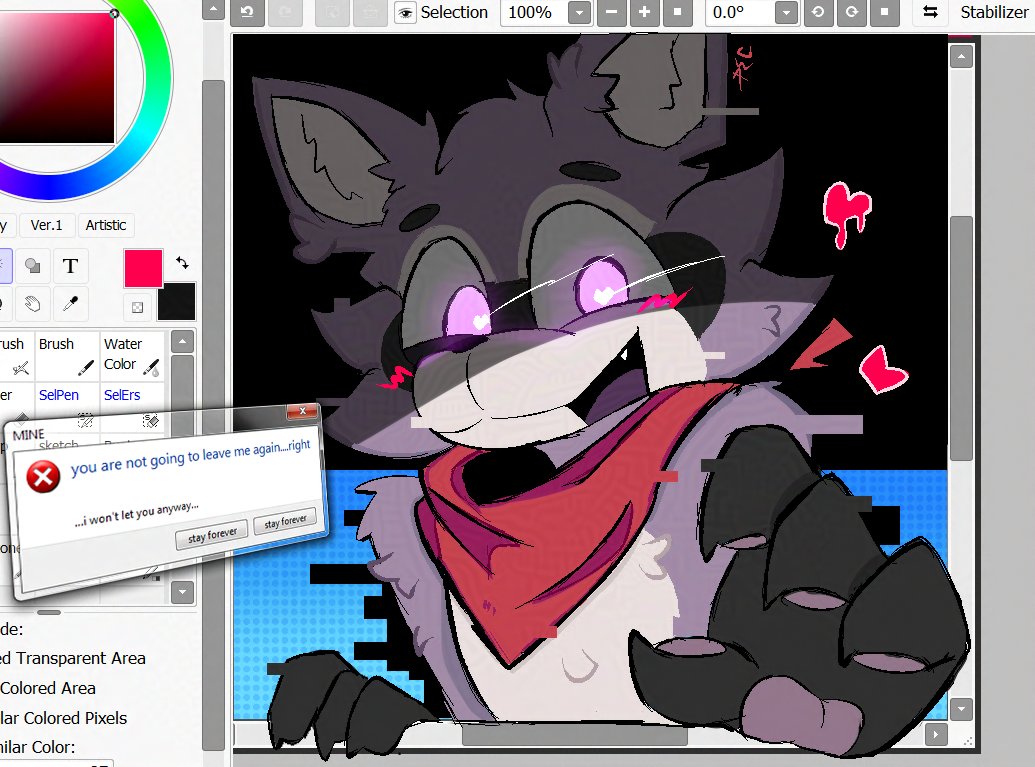Click the right 'stay forever' dialog button
The width and height of the screenshot is (1035, 767).
click(x=285, y=521)
